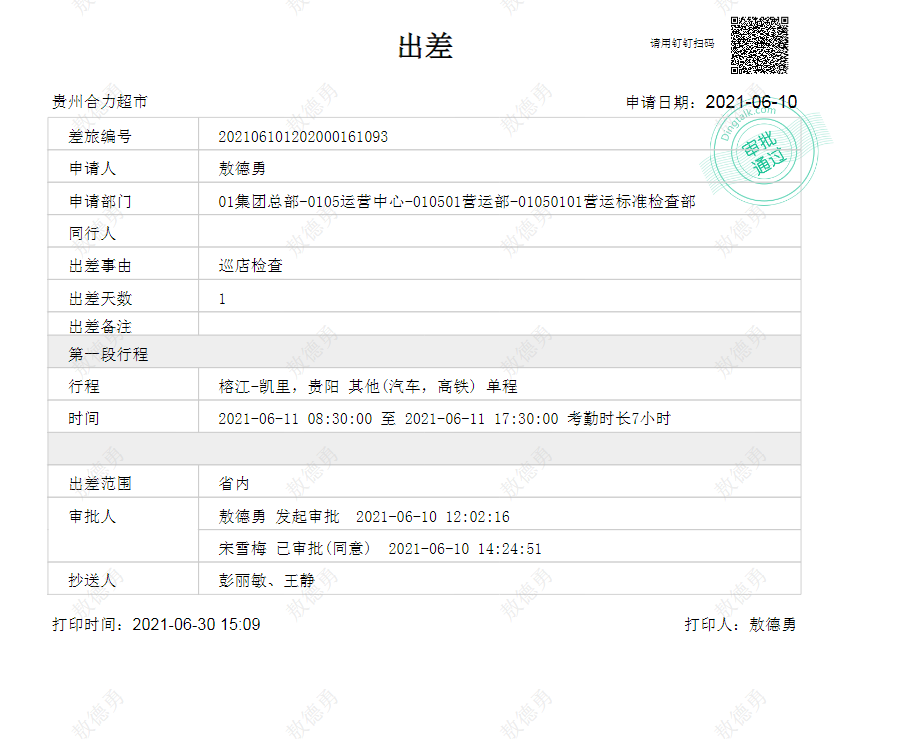Click the 省内 travel scope value
The width and height of the screenshot is (902, 739).
coord(233,484)
